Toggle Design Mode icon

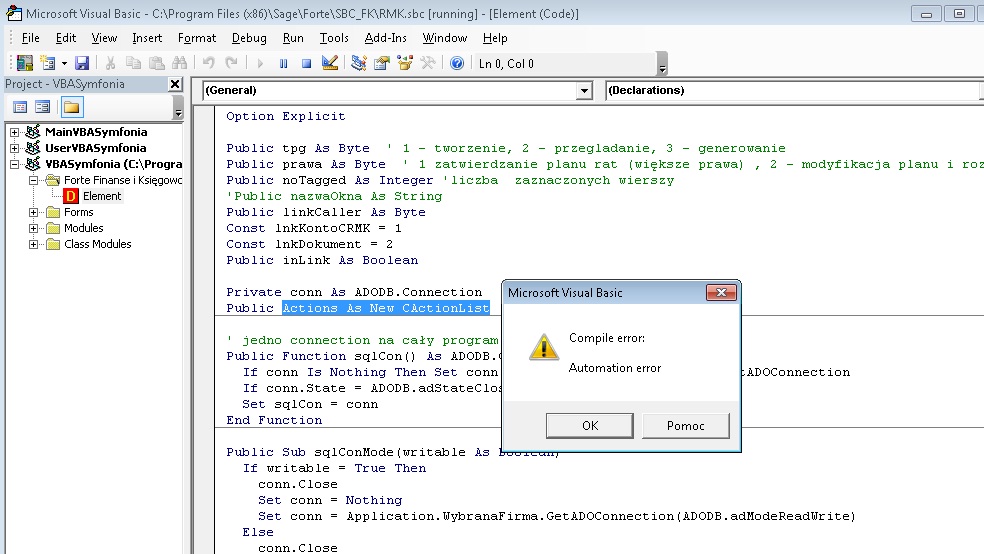(329, 63)
